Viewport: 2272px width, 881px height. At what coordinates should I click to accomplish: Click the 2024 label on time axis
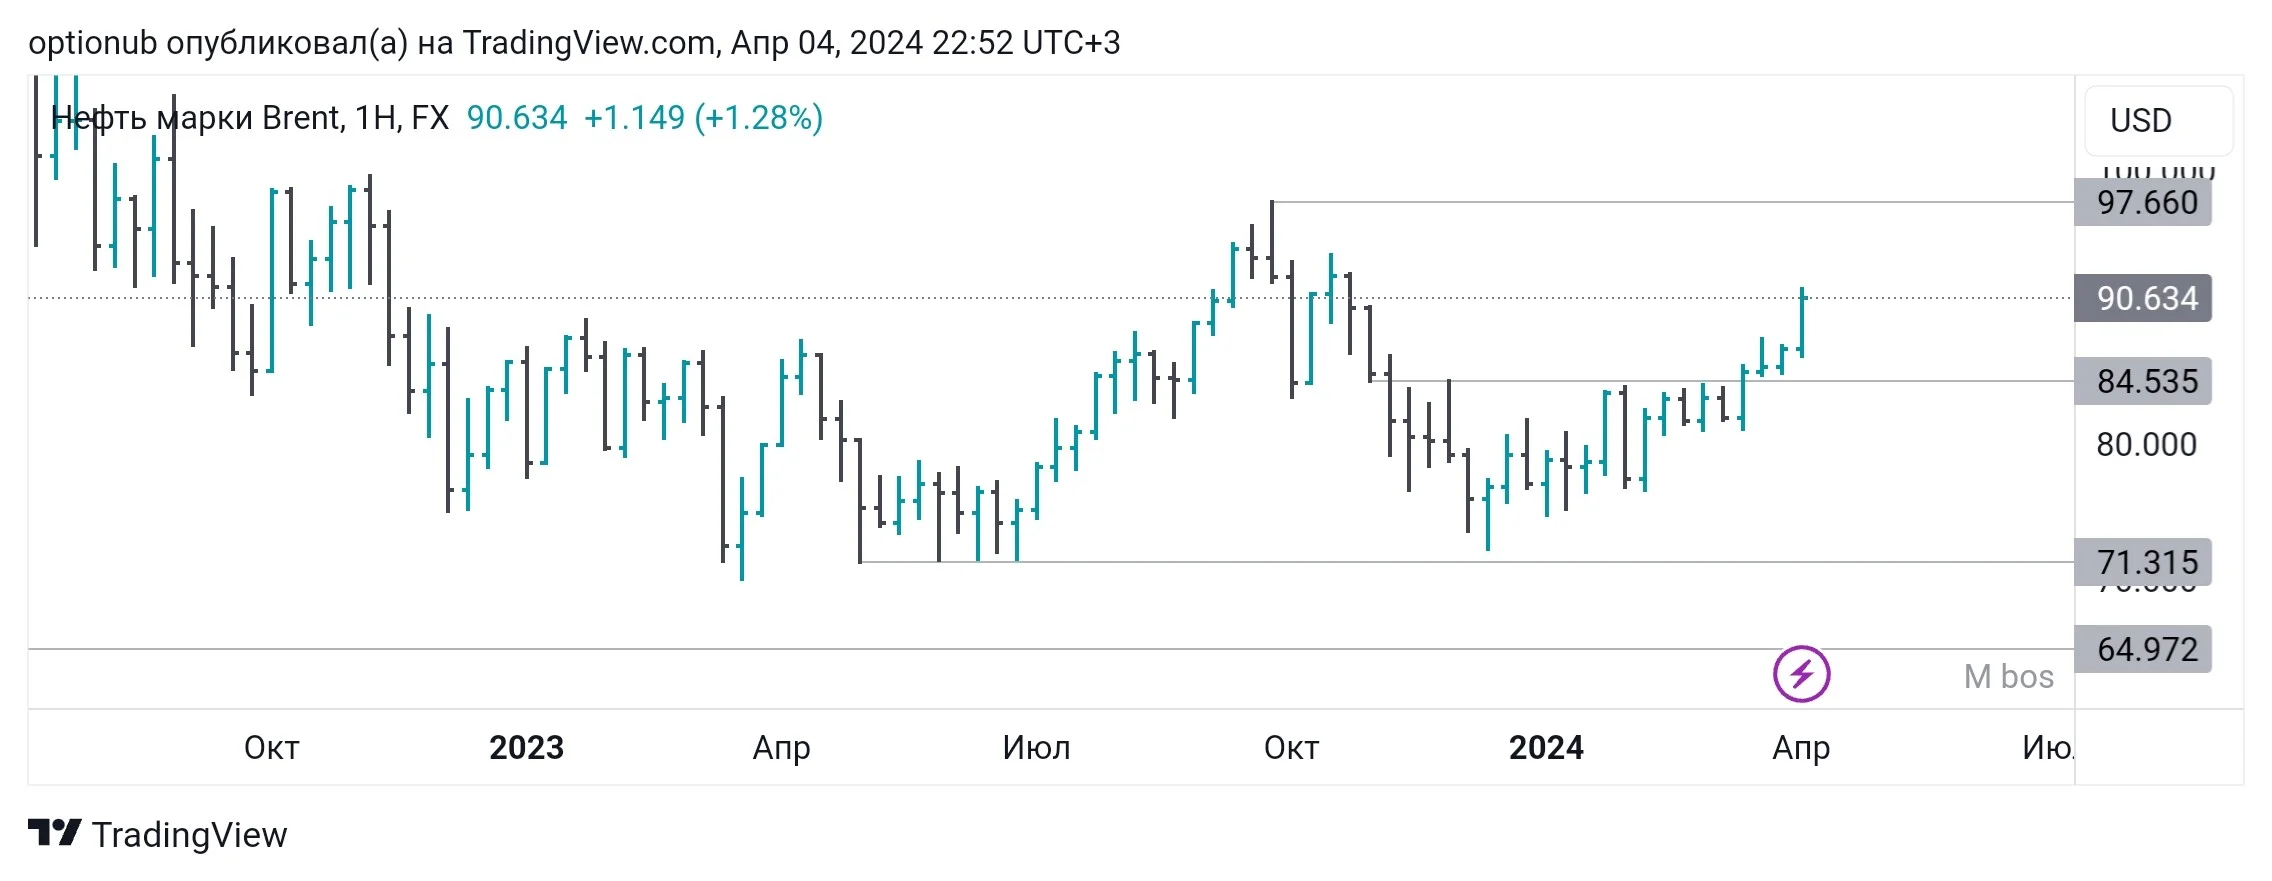point(1546,747)
